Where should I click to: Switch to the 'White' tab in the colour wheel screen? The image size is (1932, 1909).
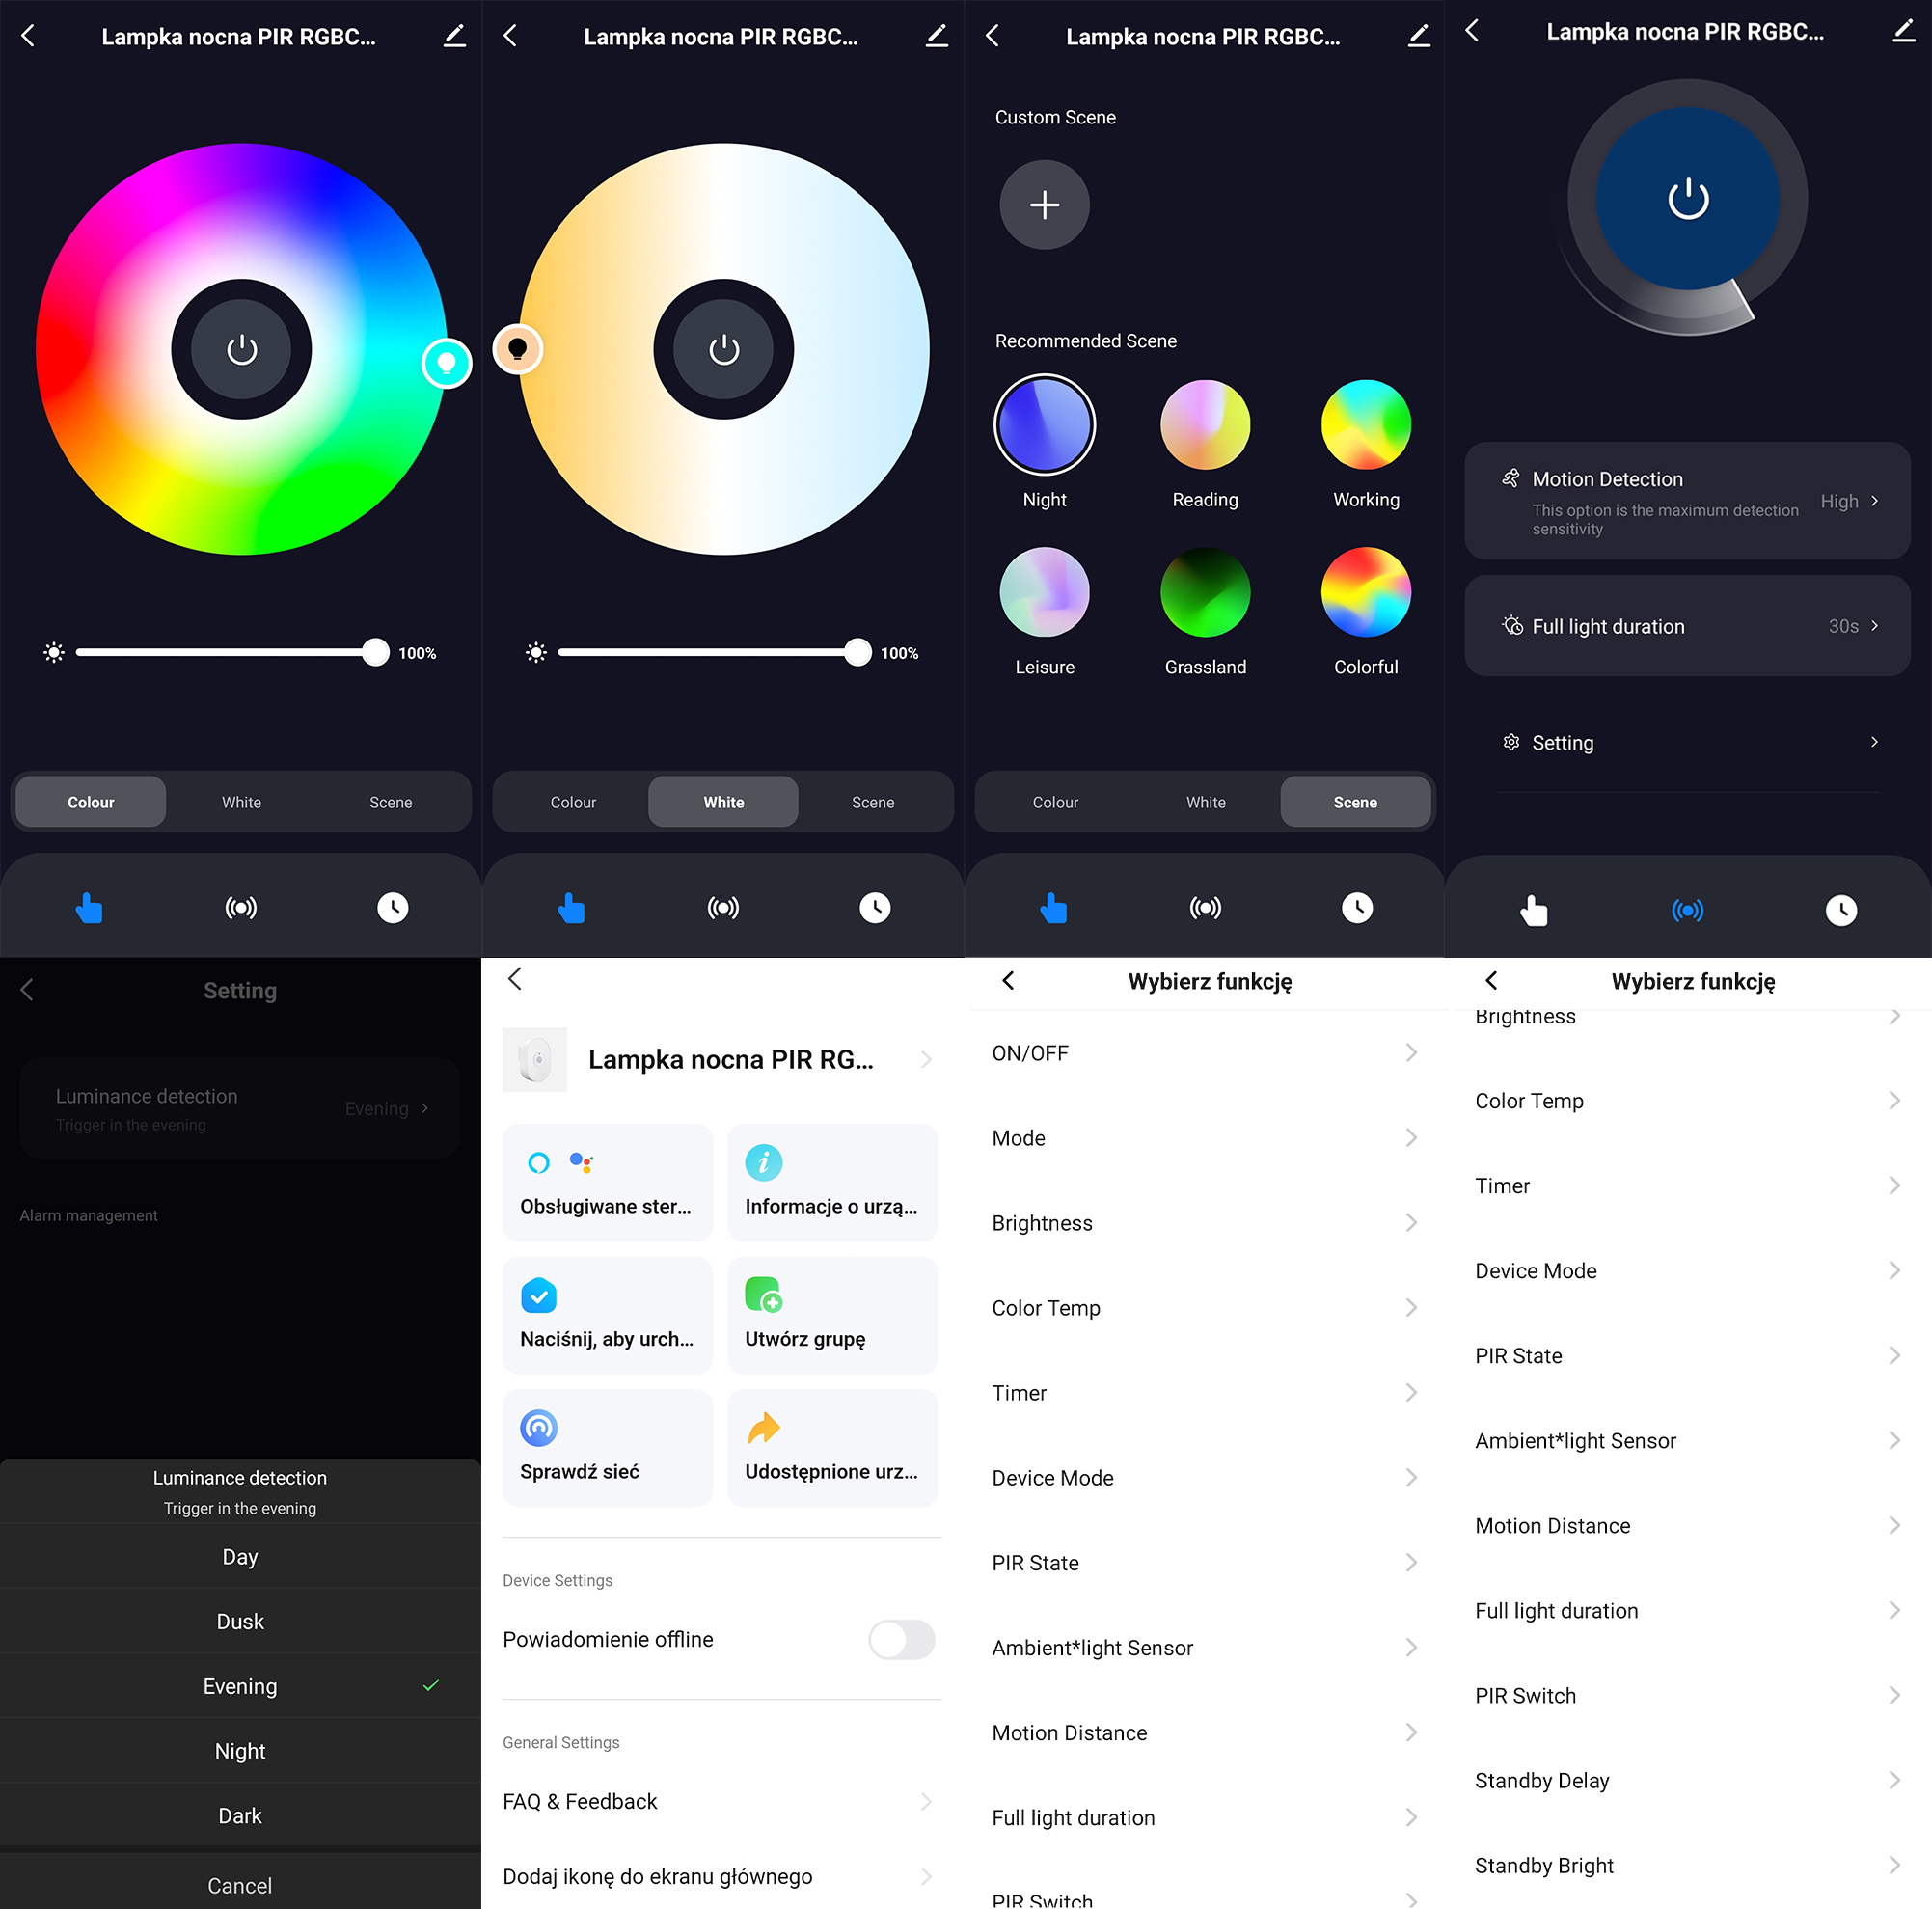click(x=241, y=802)
